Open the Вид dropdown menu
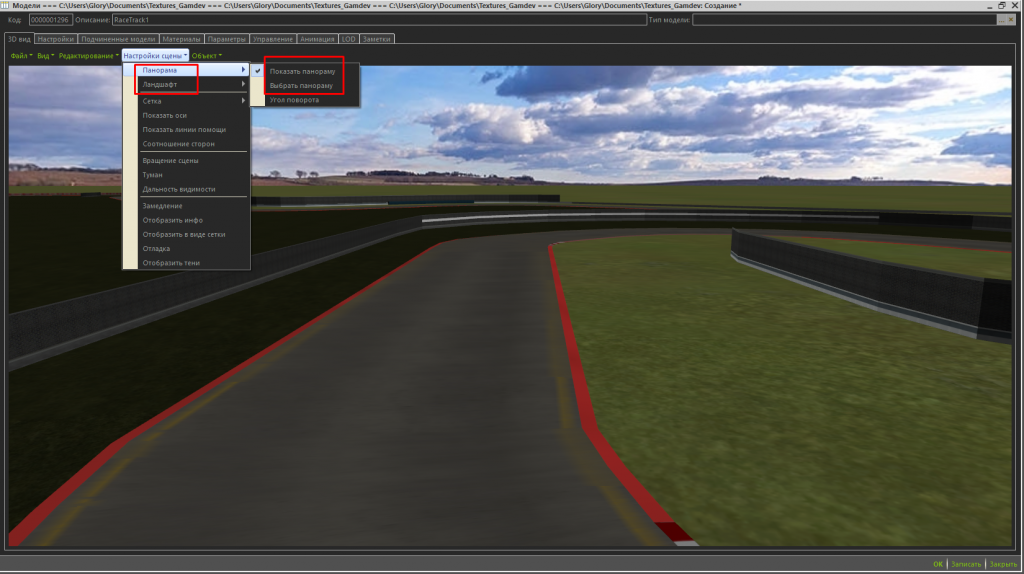 pos(45,56)
